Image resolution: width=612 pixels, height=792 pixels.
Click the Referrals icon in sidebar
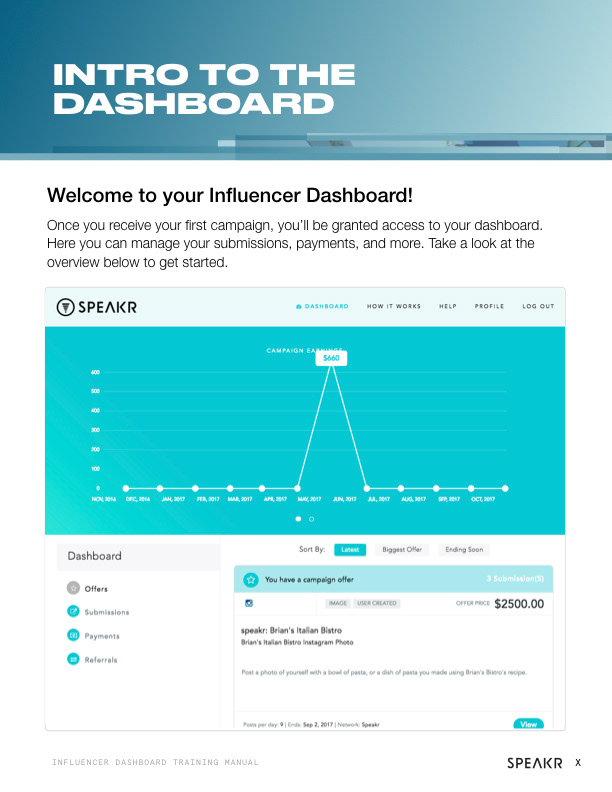73,659
